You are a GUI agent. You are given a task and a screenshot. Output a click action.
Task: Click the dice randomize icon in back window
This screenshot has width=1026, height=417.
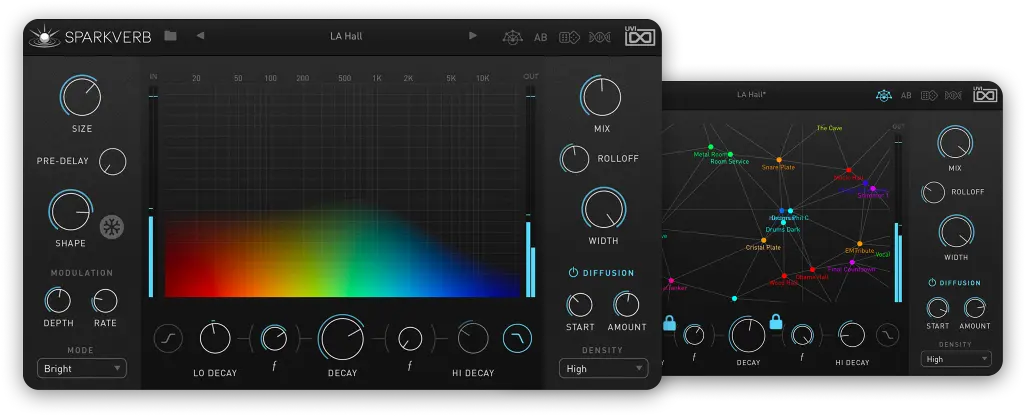[x=929, y=96]
